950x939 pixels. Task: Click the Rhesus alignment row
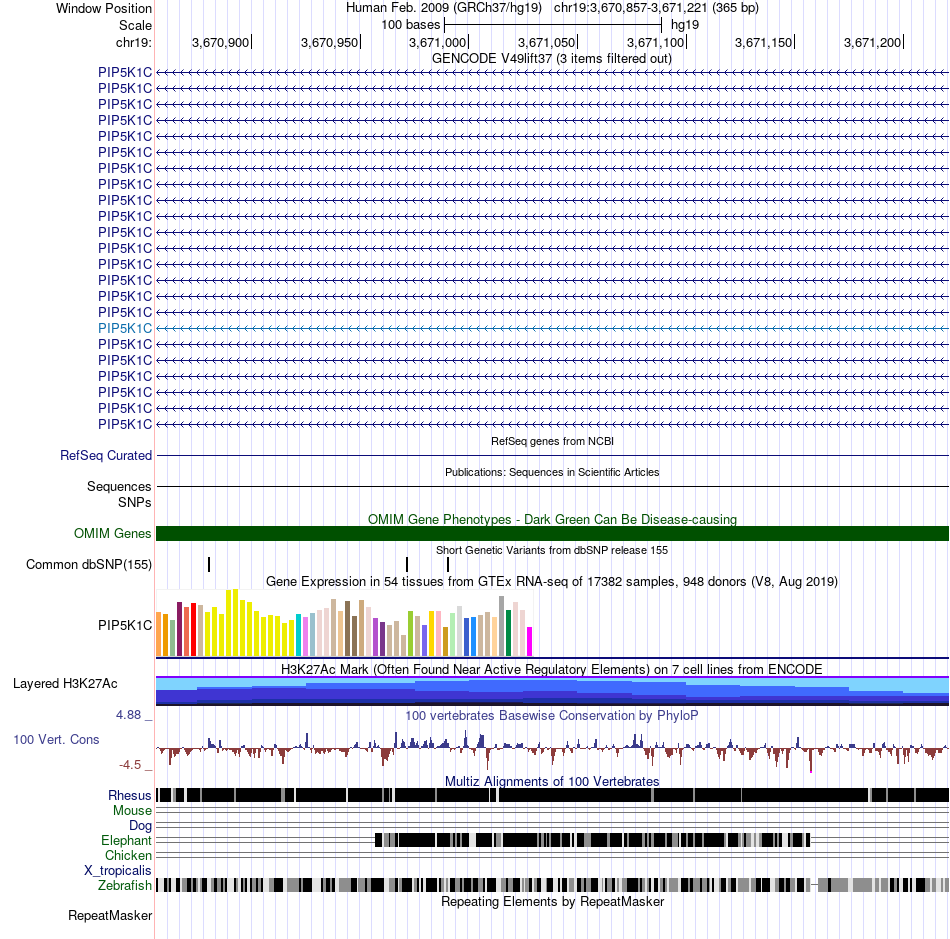[x=552, y=795]
